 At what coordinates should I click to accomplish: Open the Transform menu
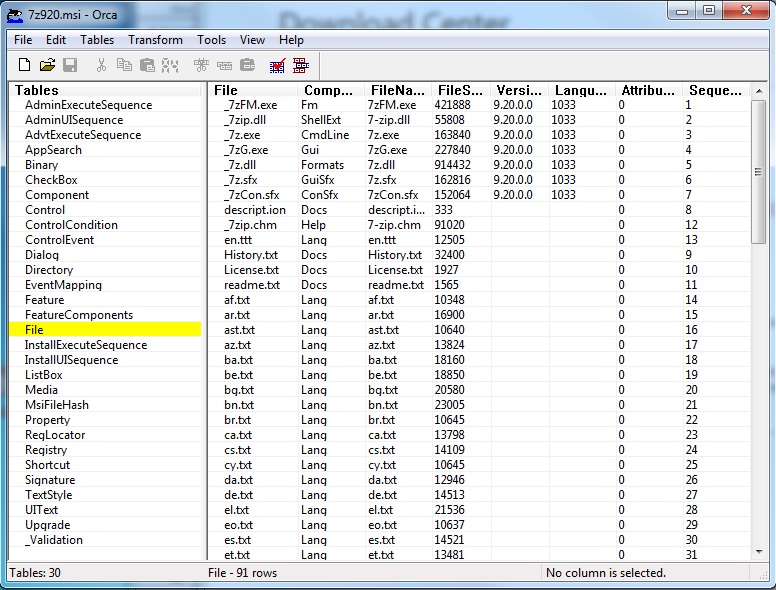(155, 40)
